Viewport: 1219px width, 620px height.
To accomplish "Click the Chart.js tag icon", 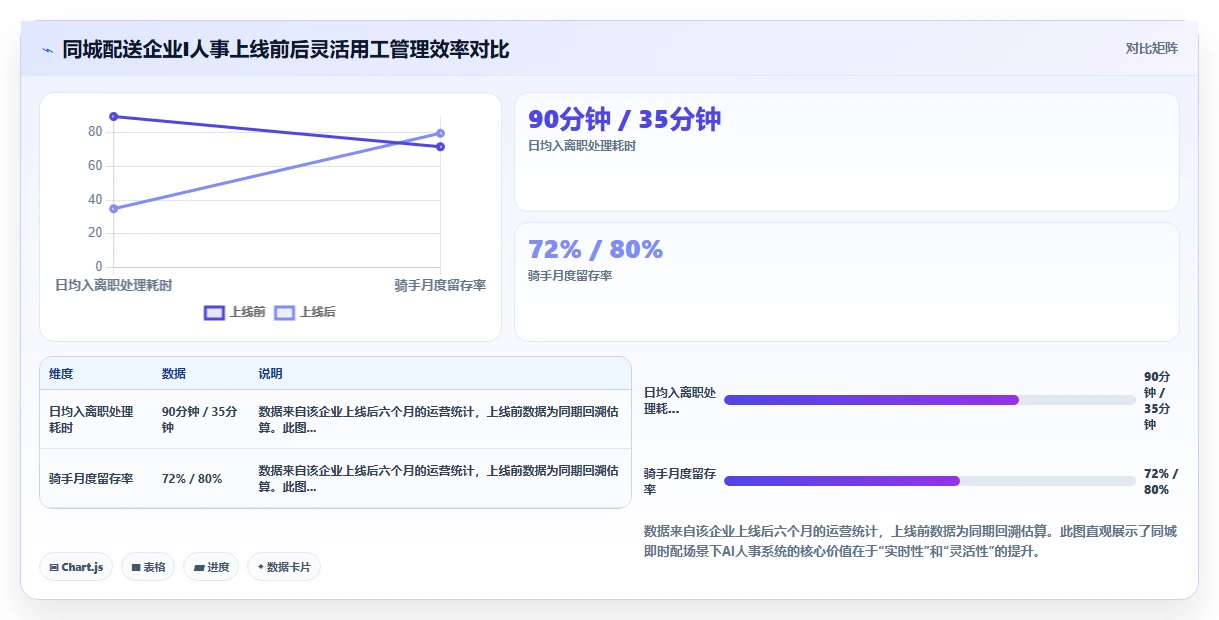I will pyautogui.click(x=53, y=567).
